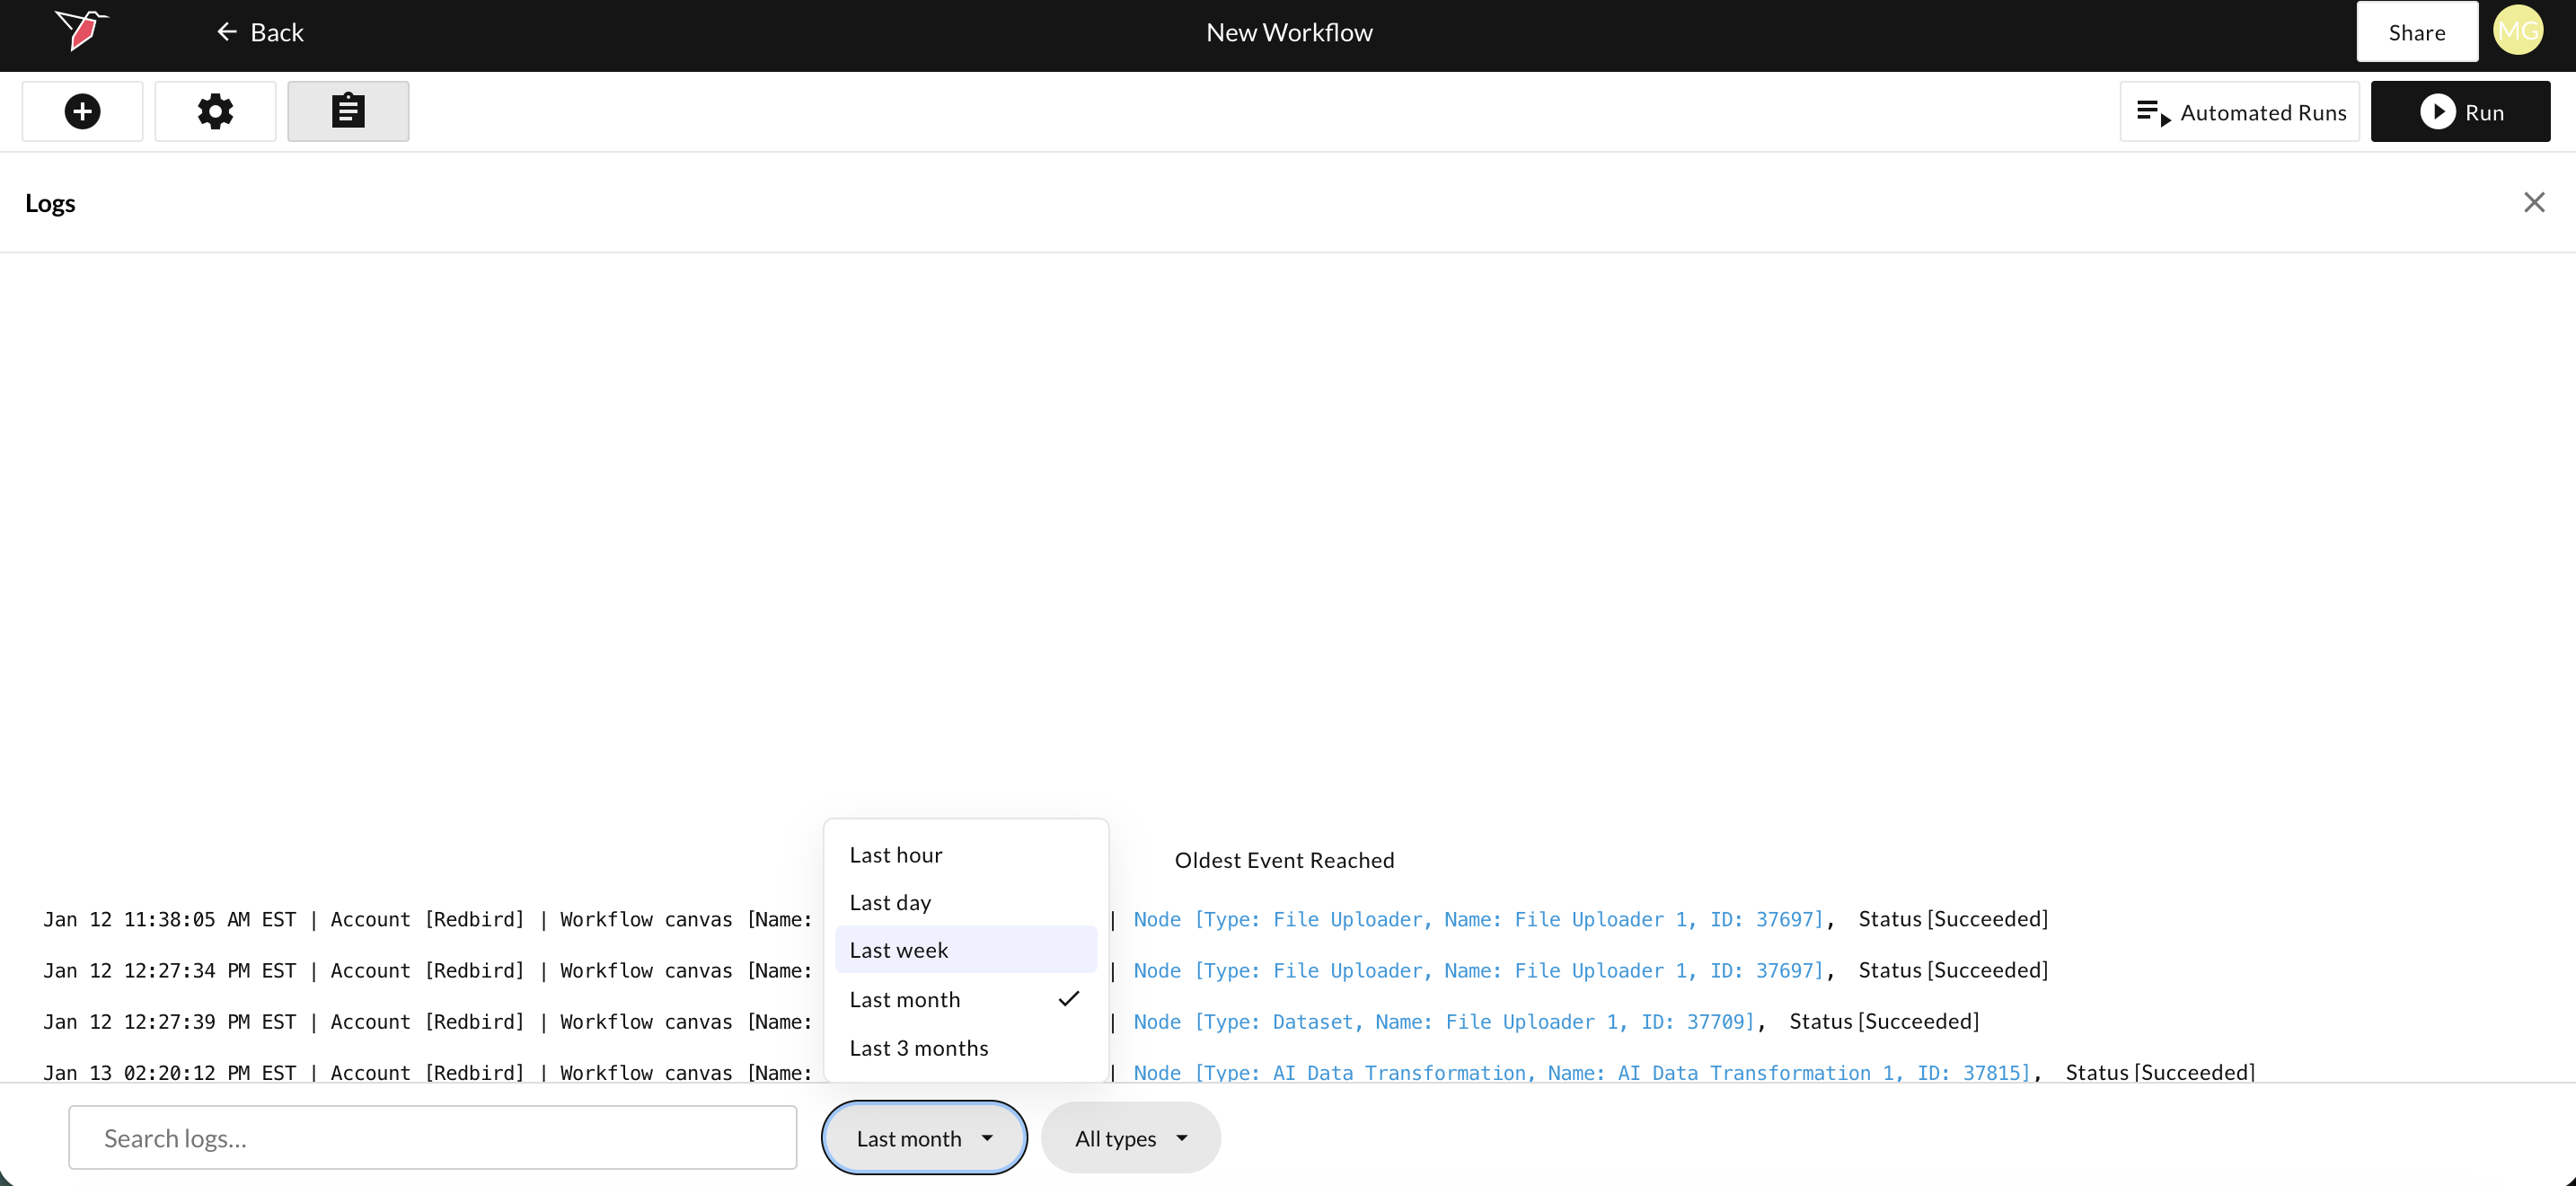
Task: Click the Run play icon
Action: [2437, 111]
